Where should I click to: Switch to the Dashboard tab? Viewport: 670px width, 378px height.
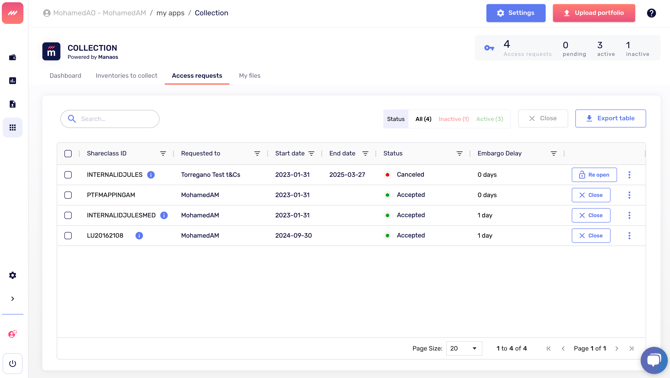pyautogui.click(x=65, y=76)
